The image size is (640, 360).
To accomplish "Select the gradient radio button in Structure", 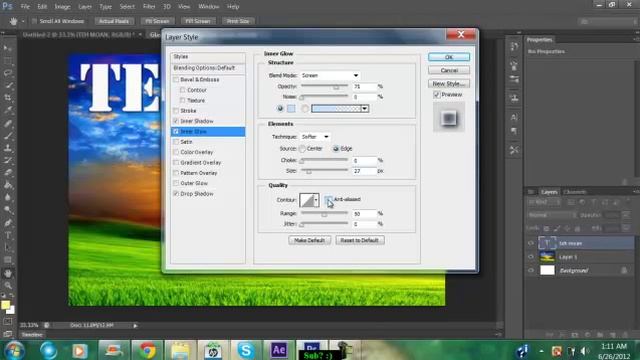I will click(x=305, y=109).
